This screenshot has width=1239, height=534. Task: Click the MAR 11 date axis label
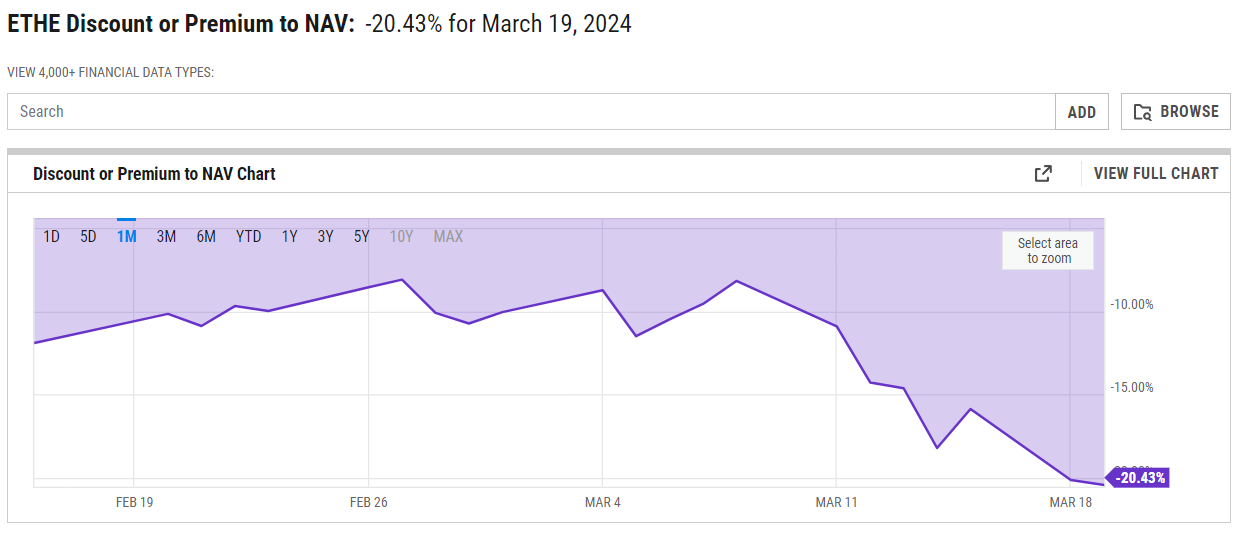[x=836, y=503]
